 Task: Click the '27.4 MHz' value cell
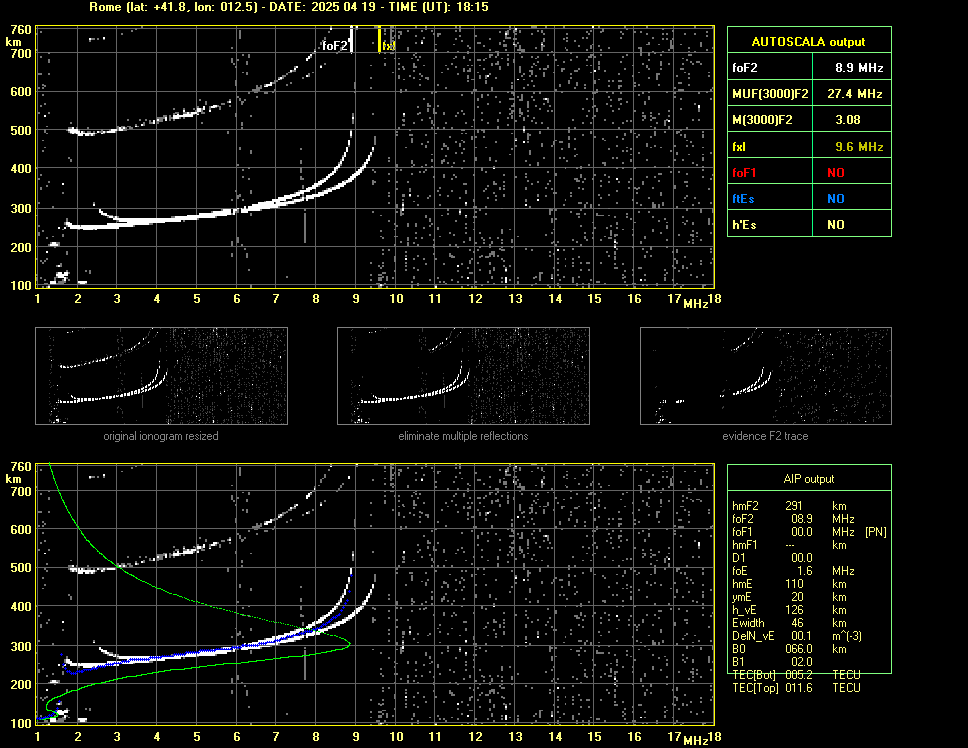coord(852,93)
